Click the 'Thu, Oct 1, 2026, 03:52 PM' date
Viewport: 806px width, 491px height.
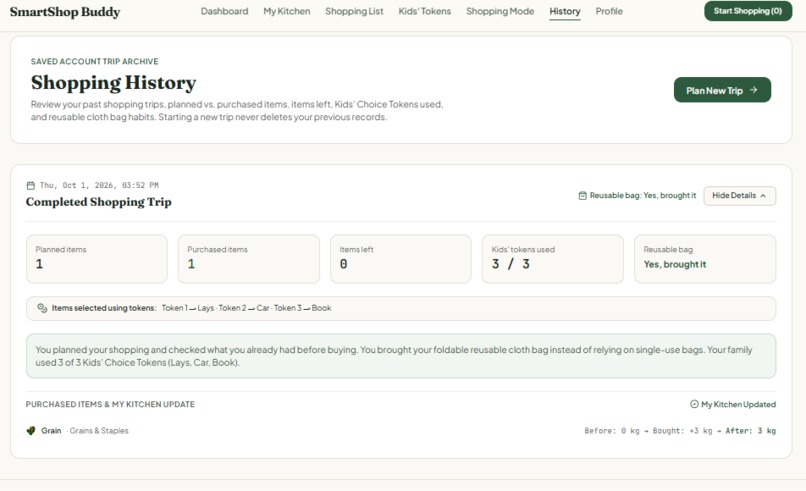click(99, 185)
